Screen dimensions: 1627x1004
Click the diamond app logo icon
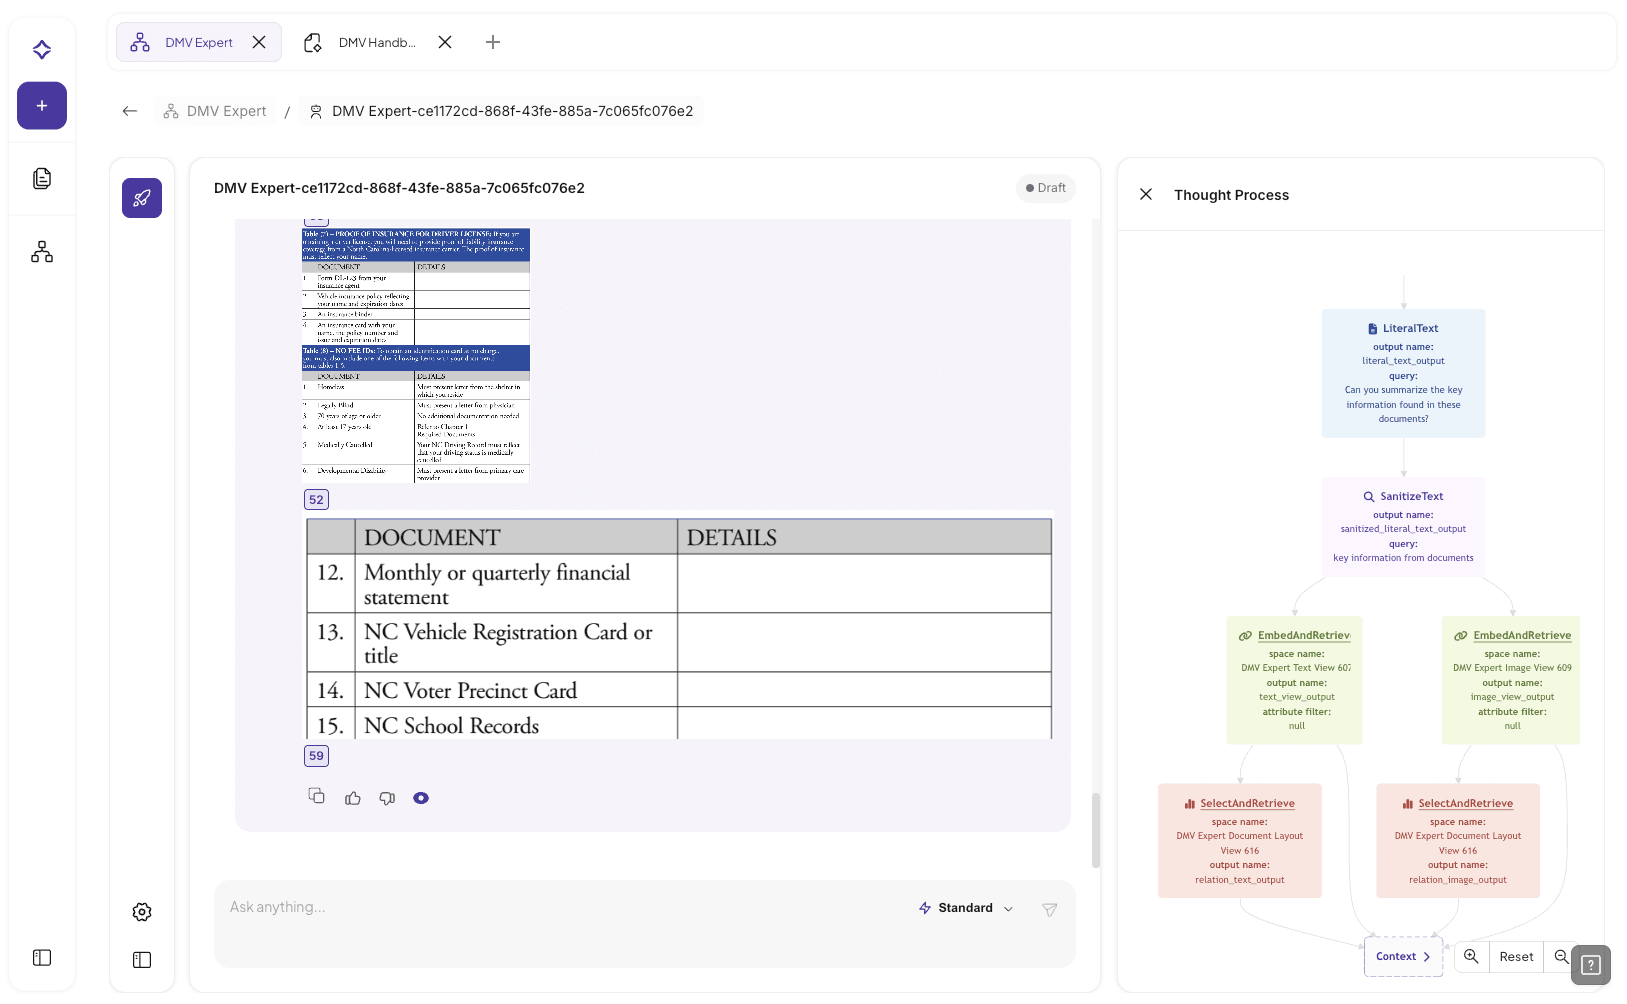click(x=42, y=49)
